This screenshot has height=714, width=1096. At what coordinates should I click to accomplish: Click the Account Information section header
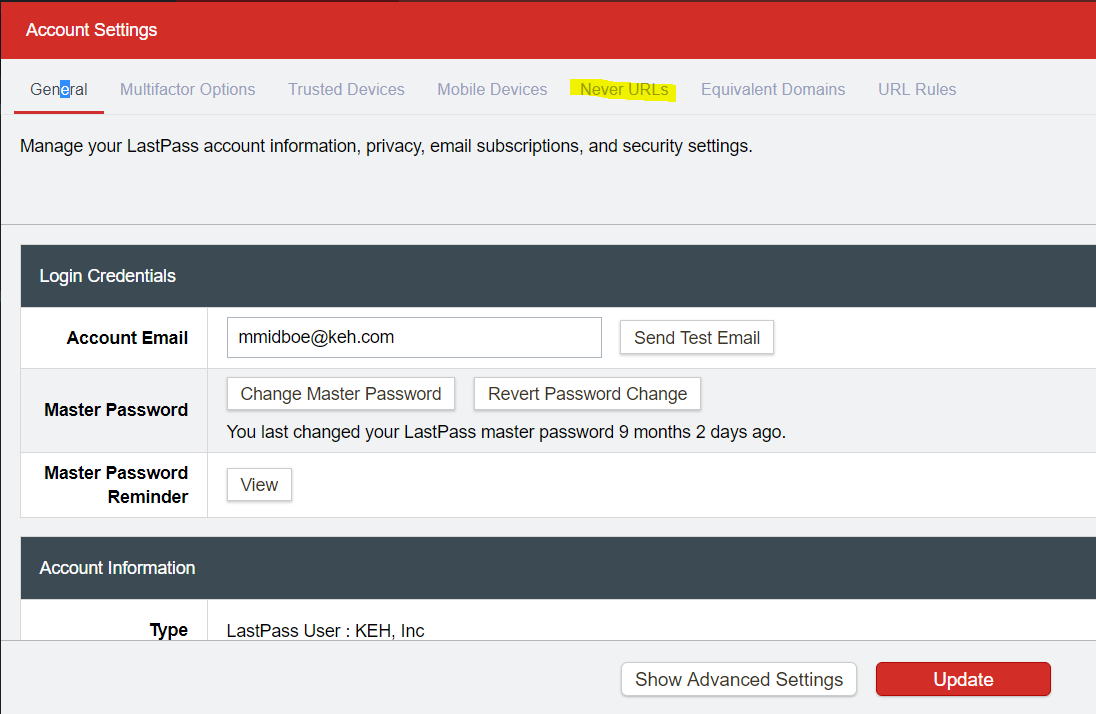click(558, 568)
